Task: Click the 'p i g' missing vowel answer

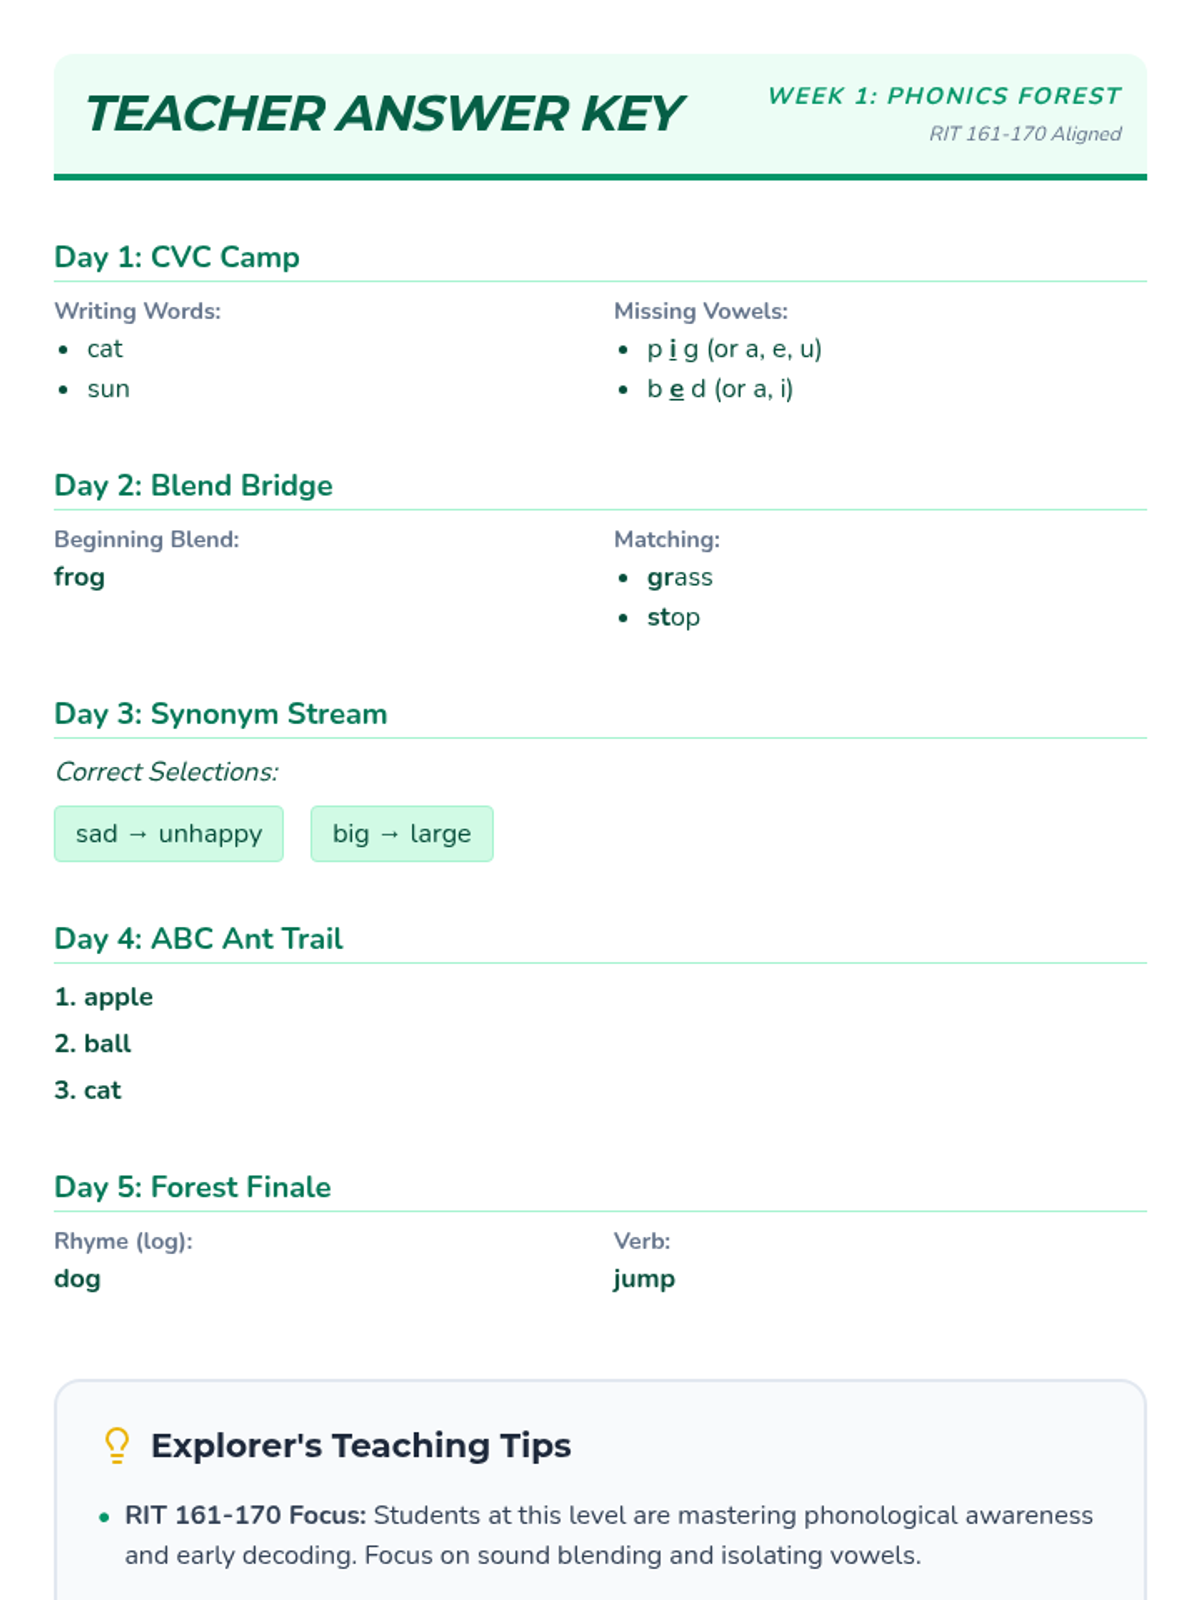Action: tap(734, 349)
